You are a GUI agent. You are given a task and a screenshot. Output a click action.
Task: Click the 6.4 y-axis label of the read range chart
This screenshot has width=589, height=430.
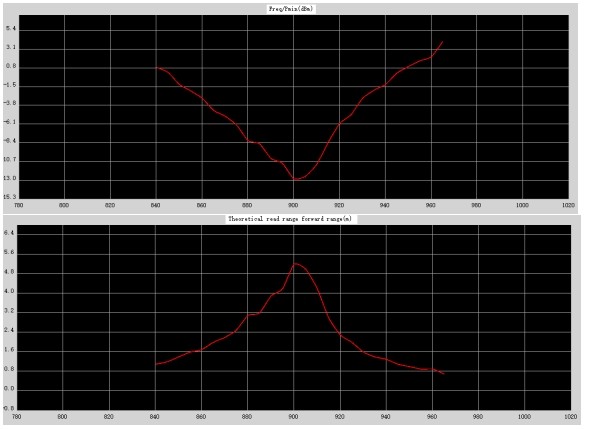pyautogui.click(x=9, y=233)
